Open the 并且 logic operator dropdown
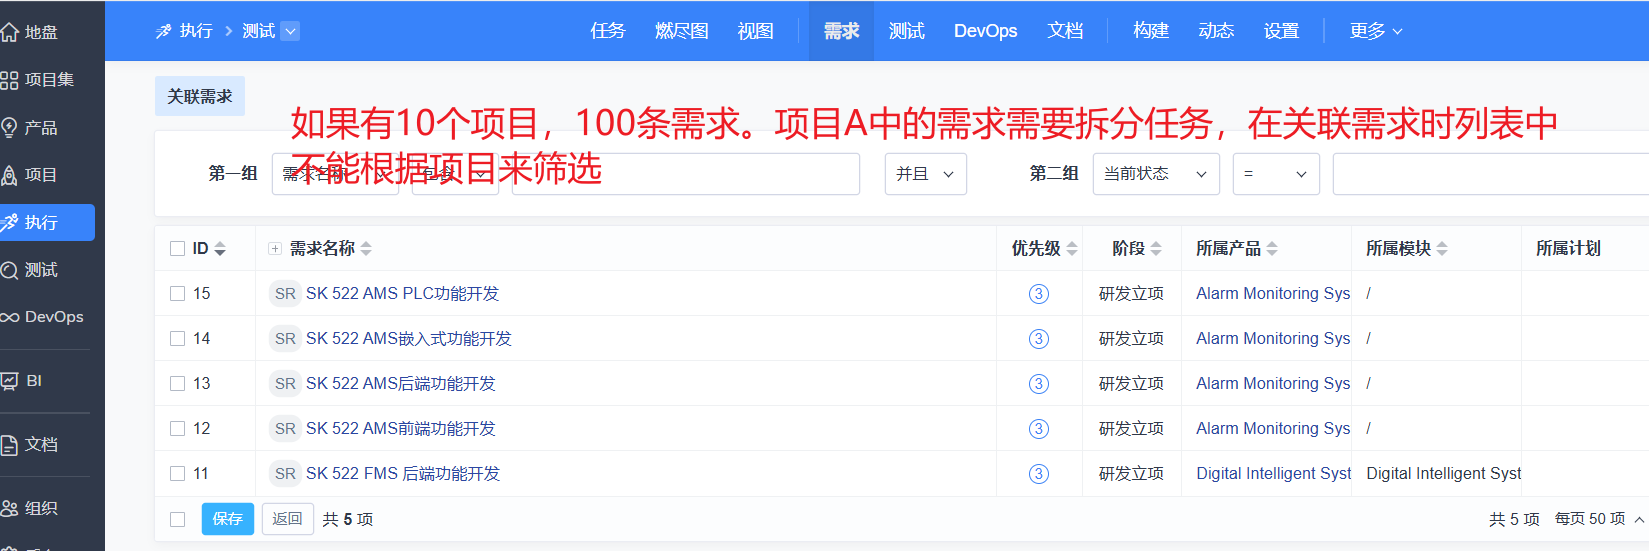This screenshot has height=551, width=1649. click(x=926, y=174)
